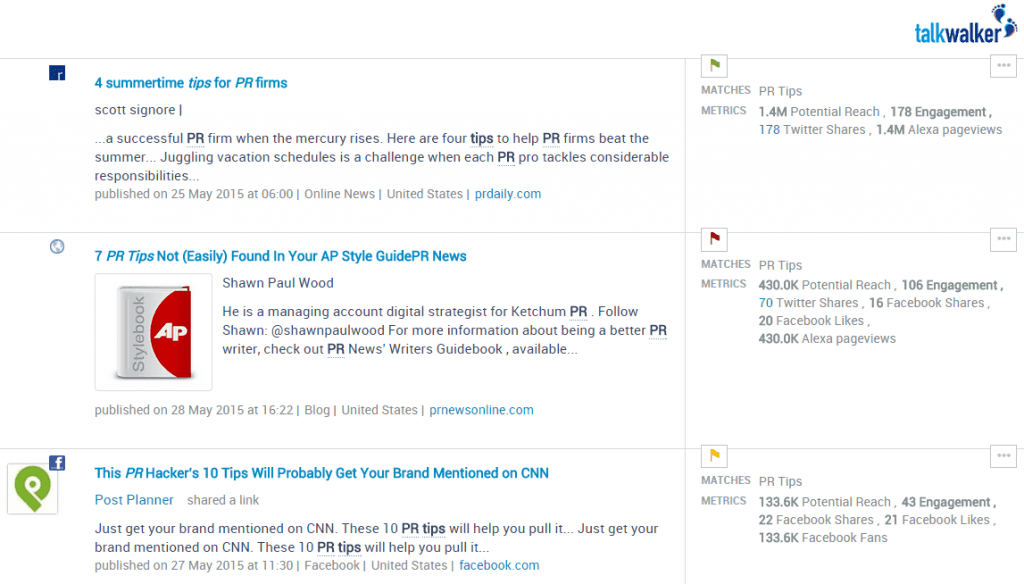Click the Post Planner author name

[134, 499]
